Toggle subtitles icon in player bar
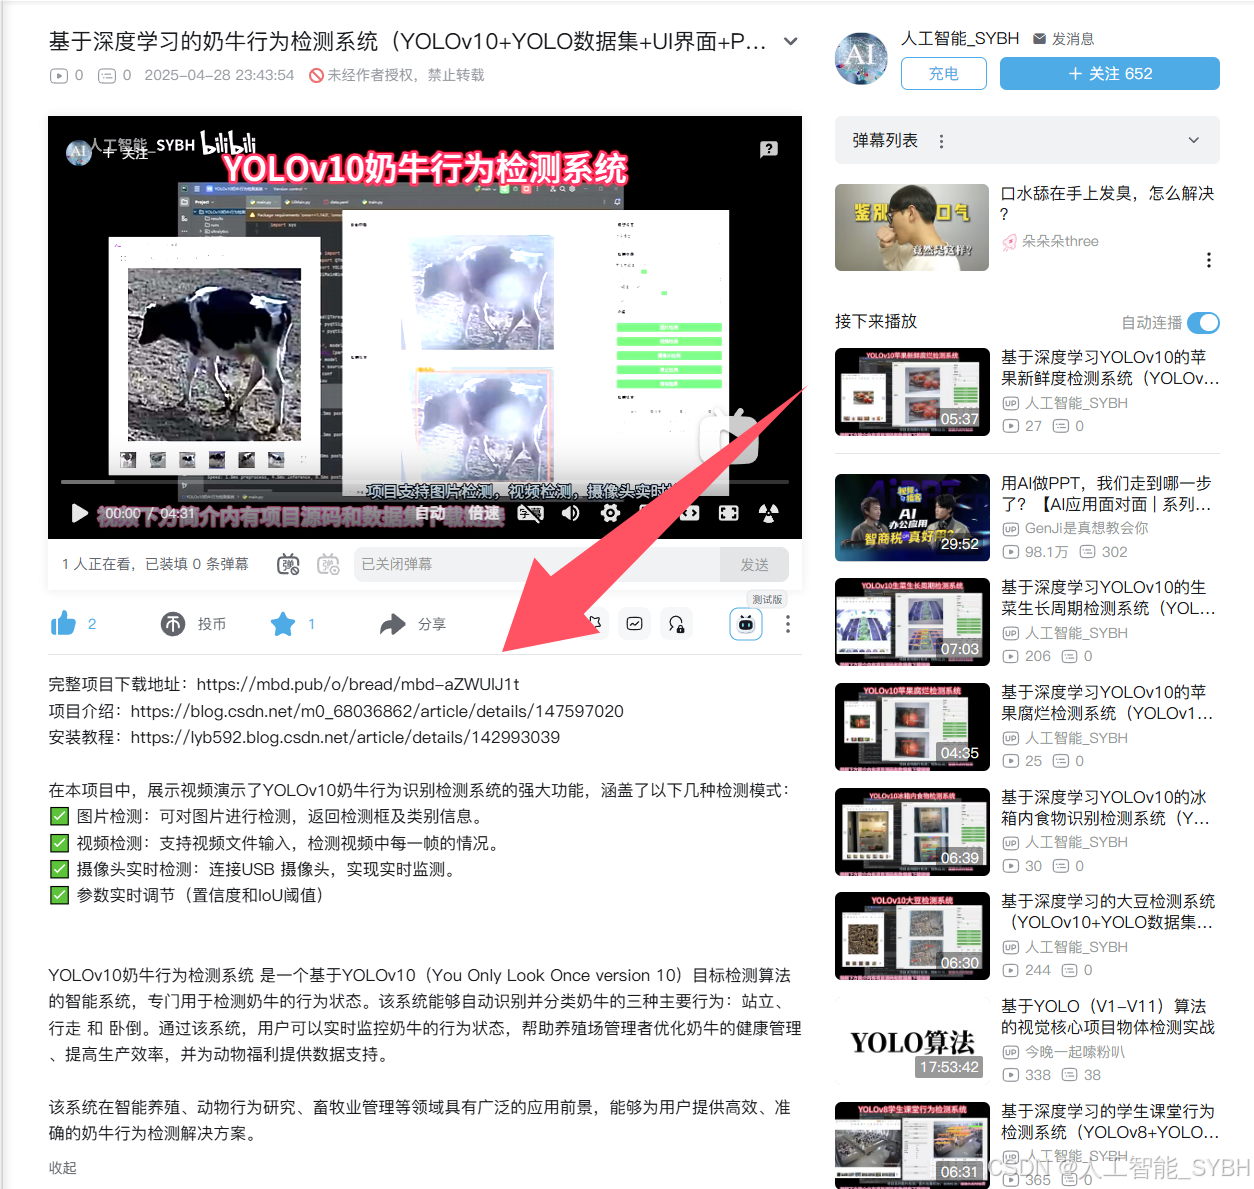Image resolution: width=1254 pixels, height=1189 pixels. [530, 513]
